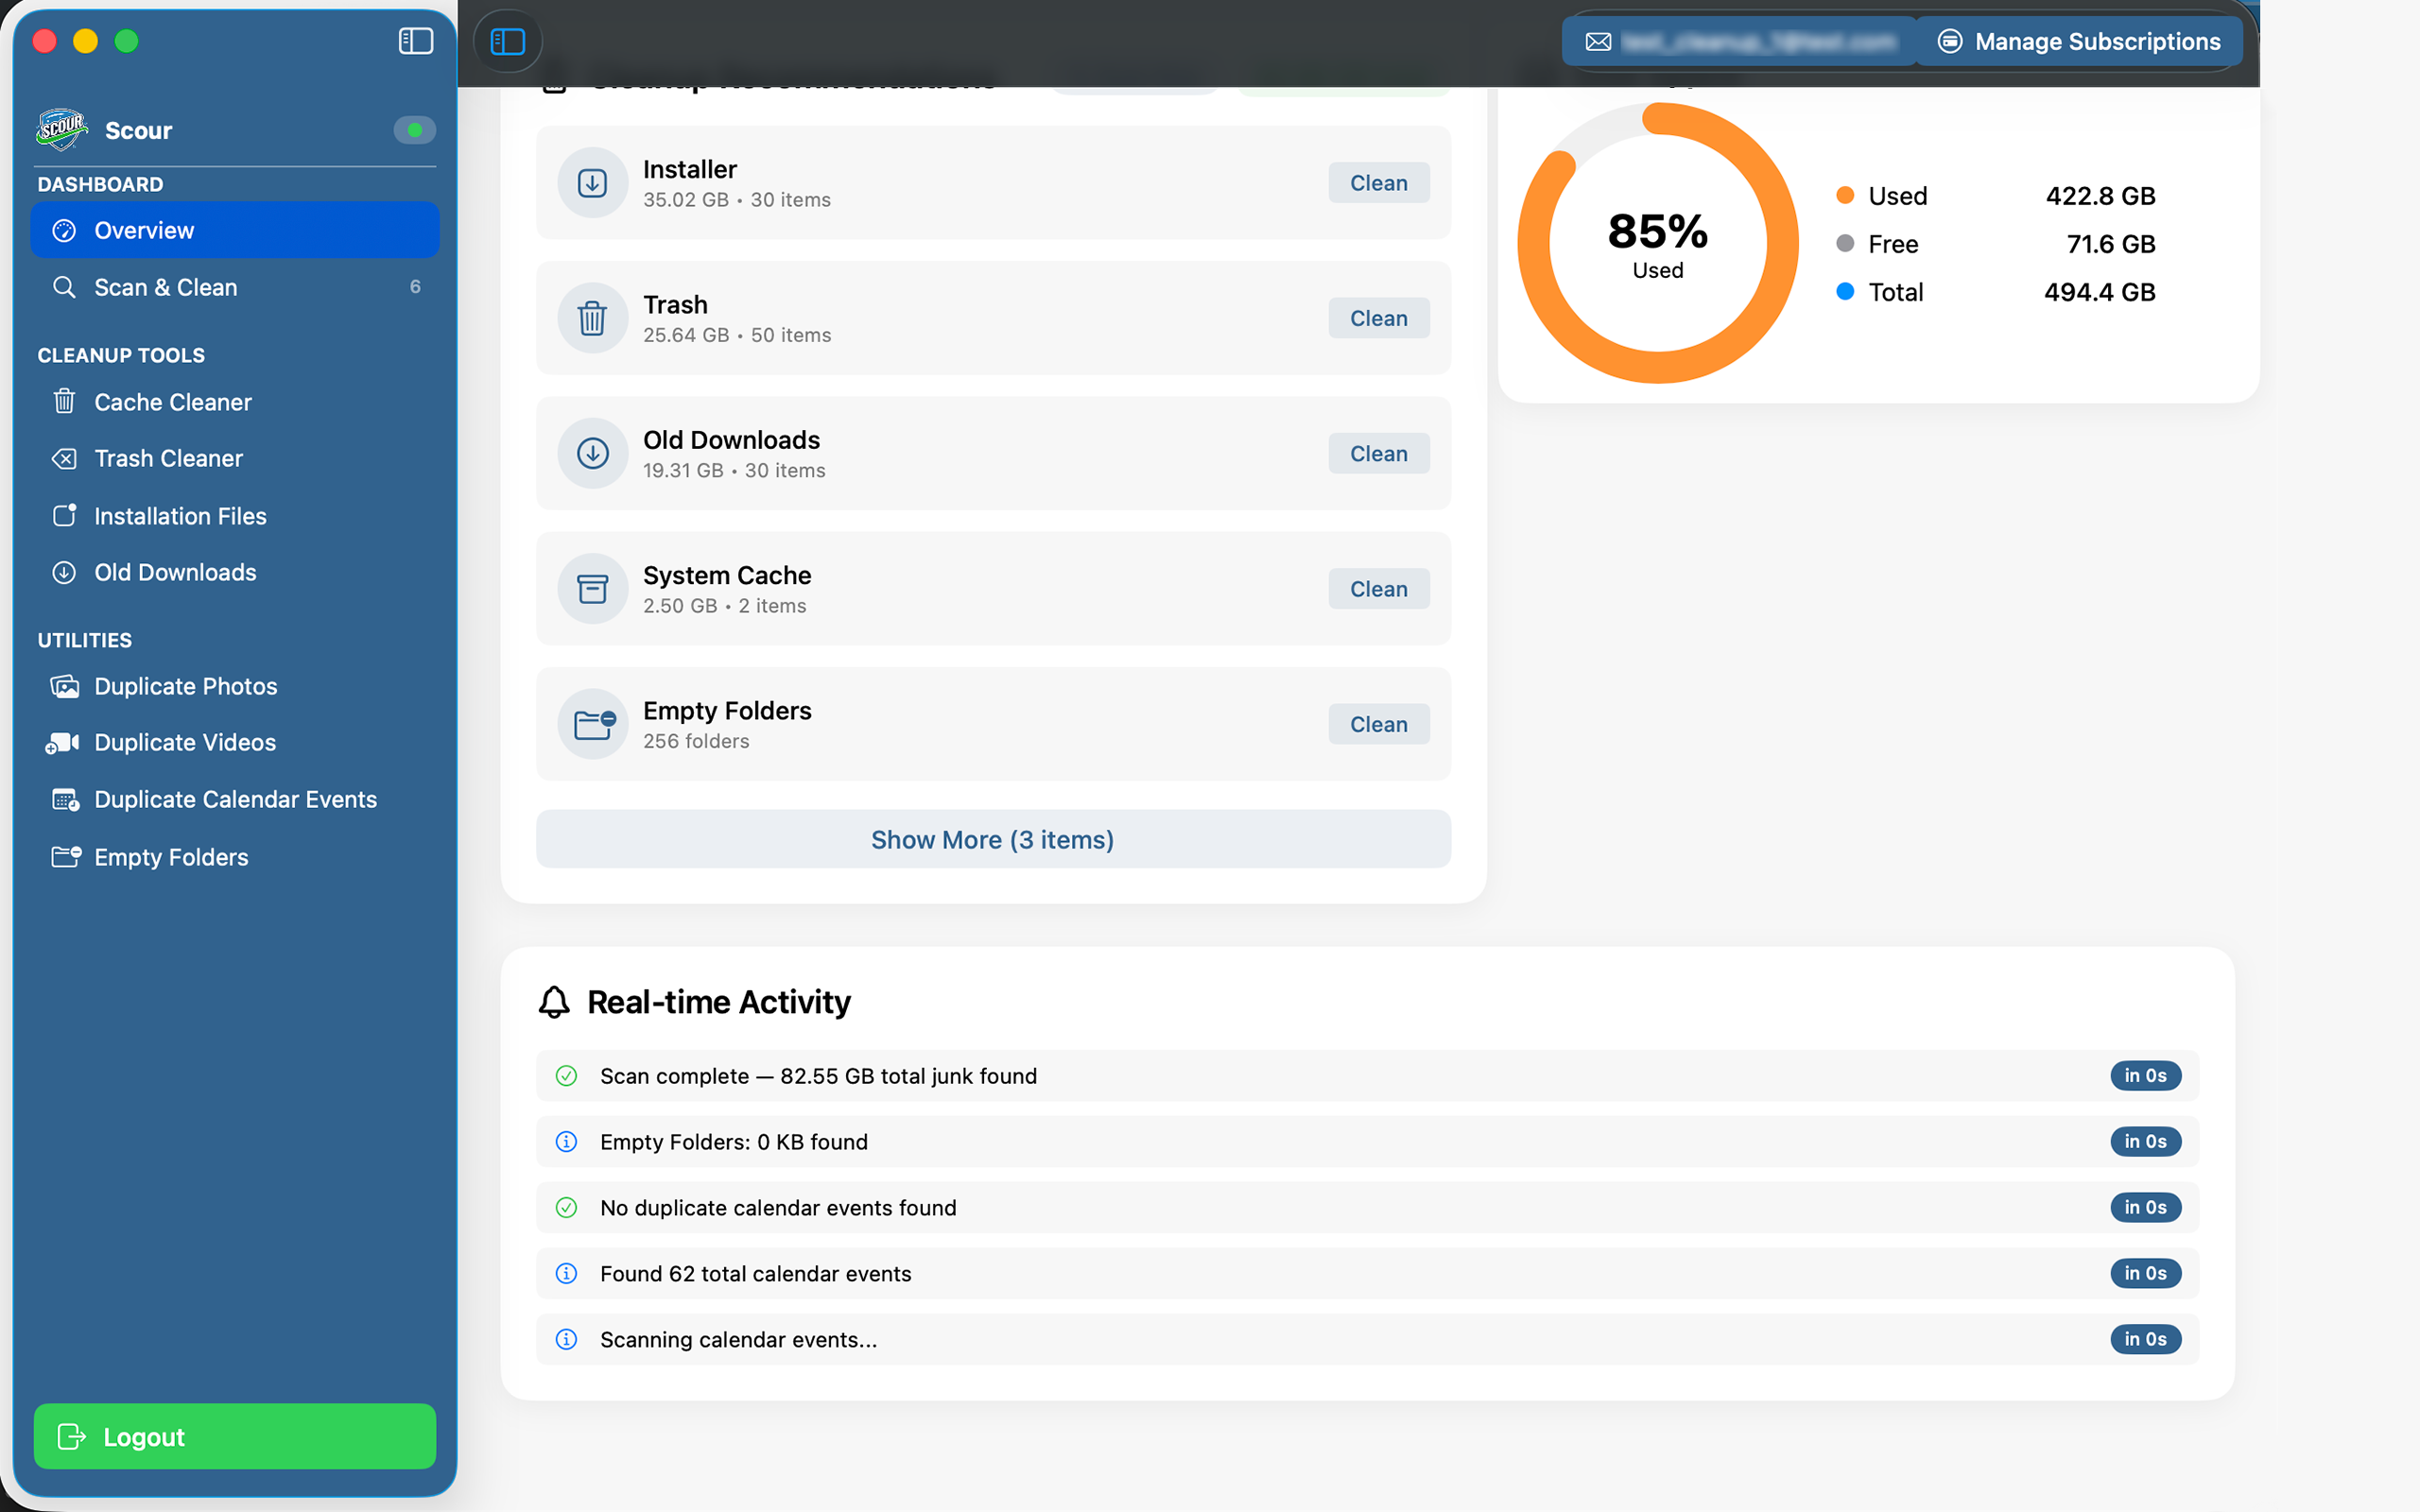Click the 85% Used storage ring
The image size is (2420, 1512).
click(1657, 243)
